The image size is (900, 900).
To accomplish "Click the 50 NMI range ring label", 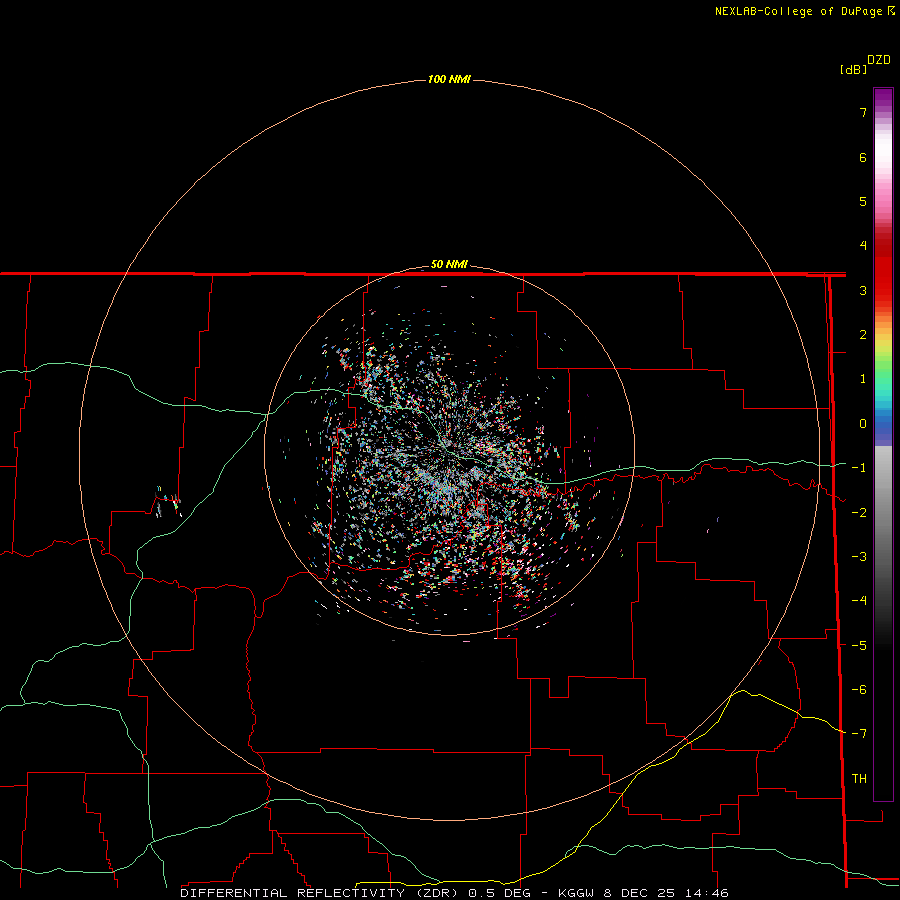I will [449, 264].
